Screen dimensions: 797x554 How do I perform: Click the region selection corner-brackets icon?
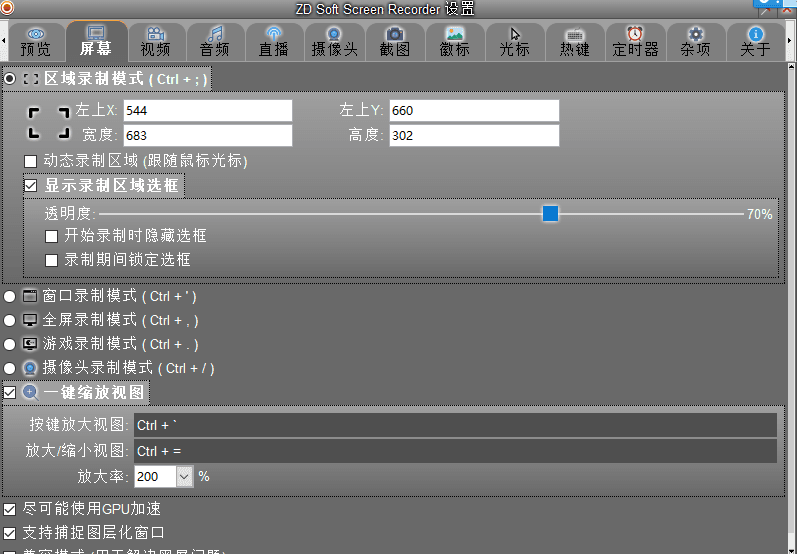tap(48, 122)
